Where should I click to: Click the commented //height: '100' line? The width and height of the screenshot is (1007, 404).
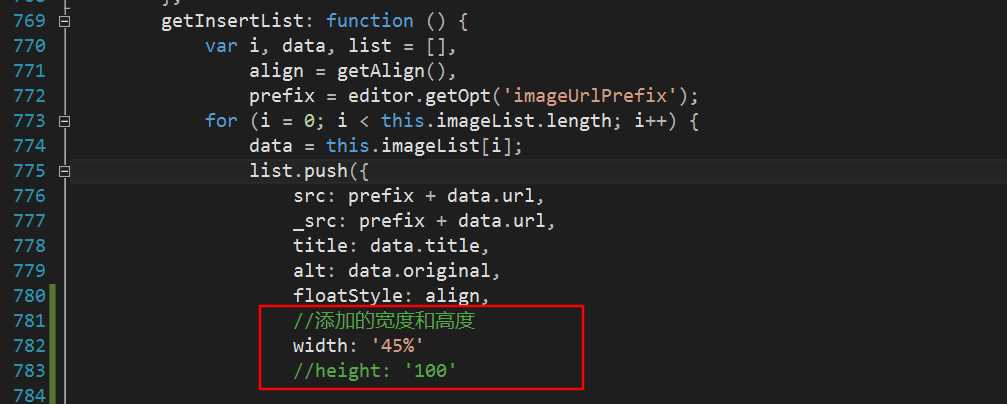pos(375,371)
